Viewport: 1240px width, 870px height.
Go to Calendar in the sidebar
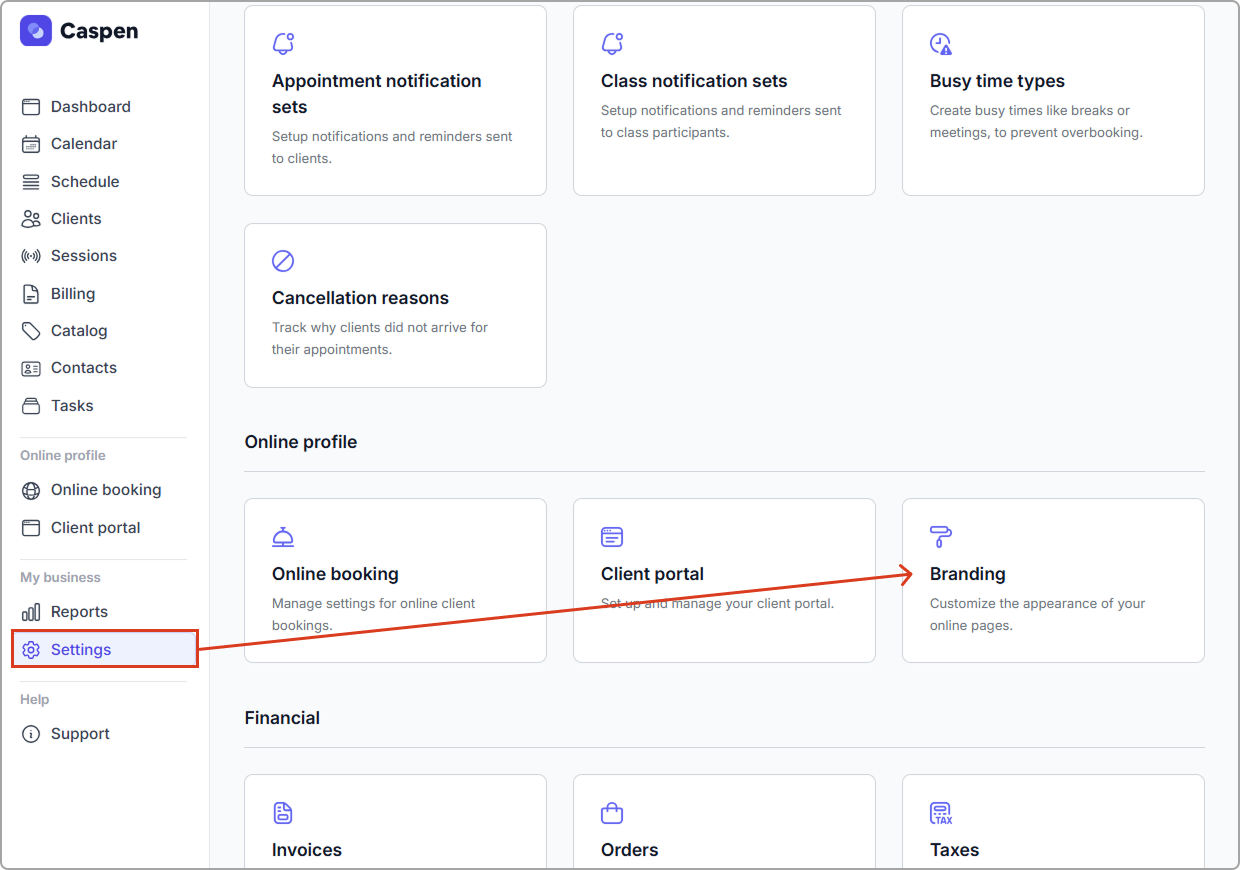click(x=83, y=144)
